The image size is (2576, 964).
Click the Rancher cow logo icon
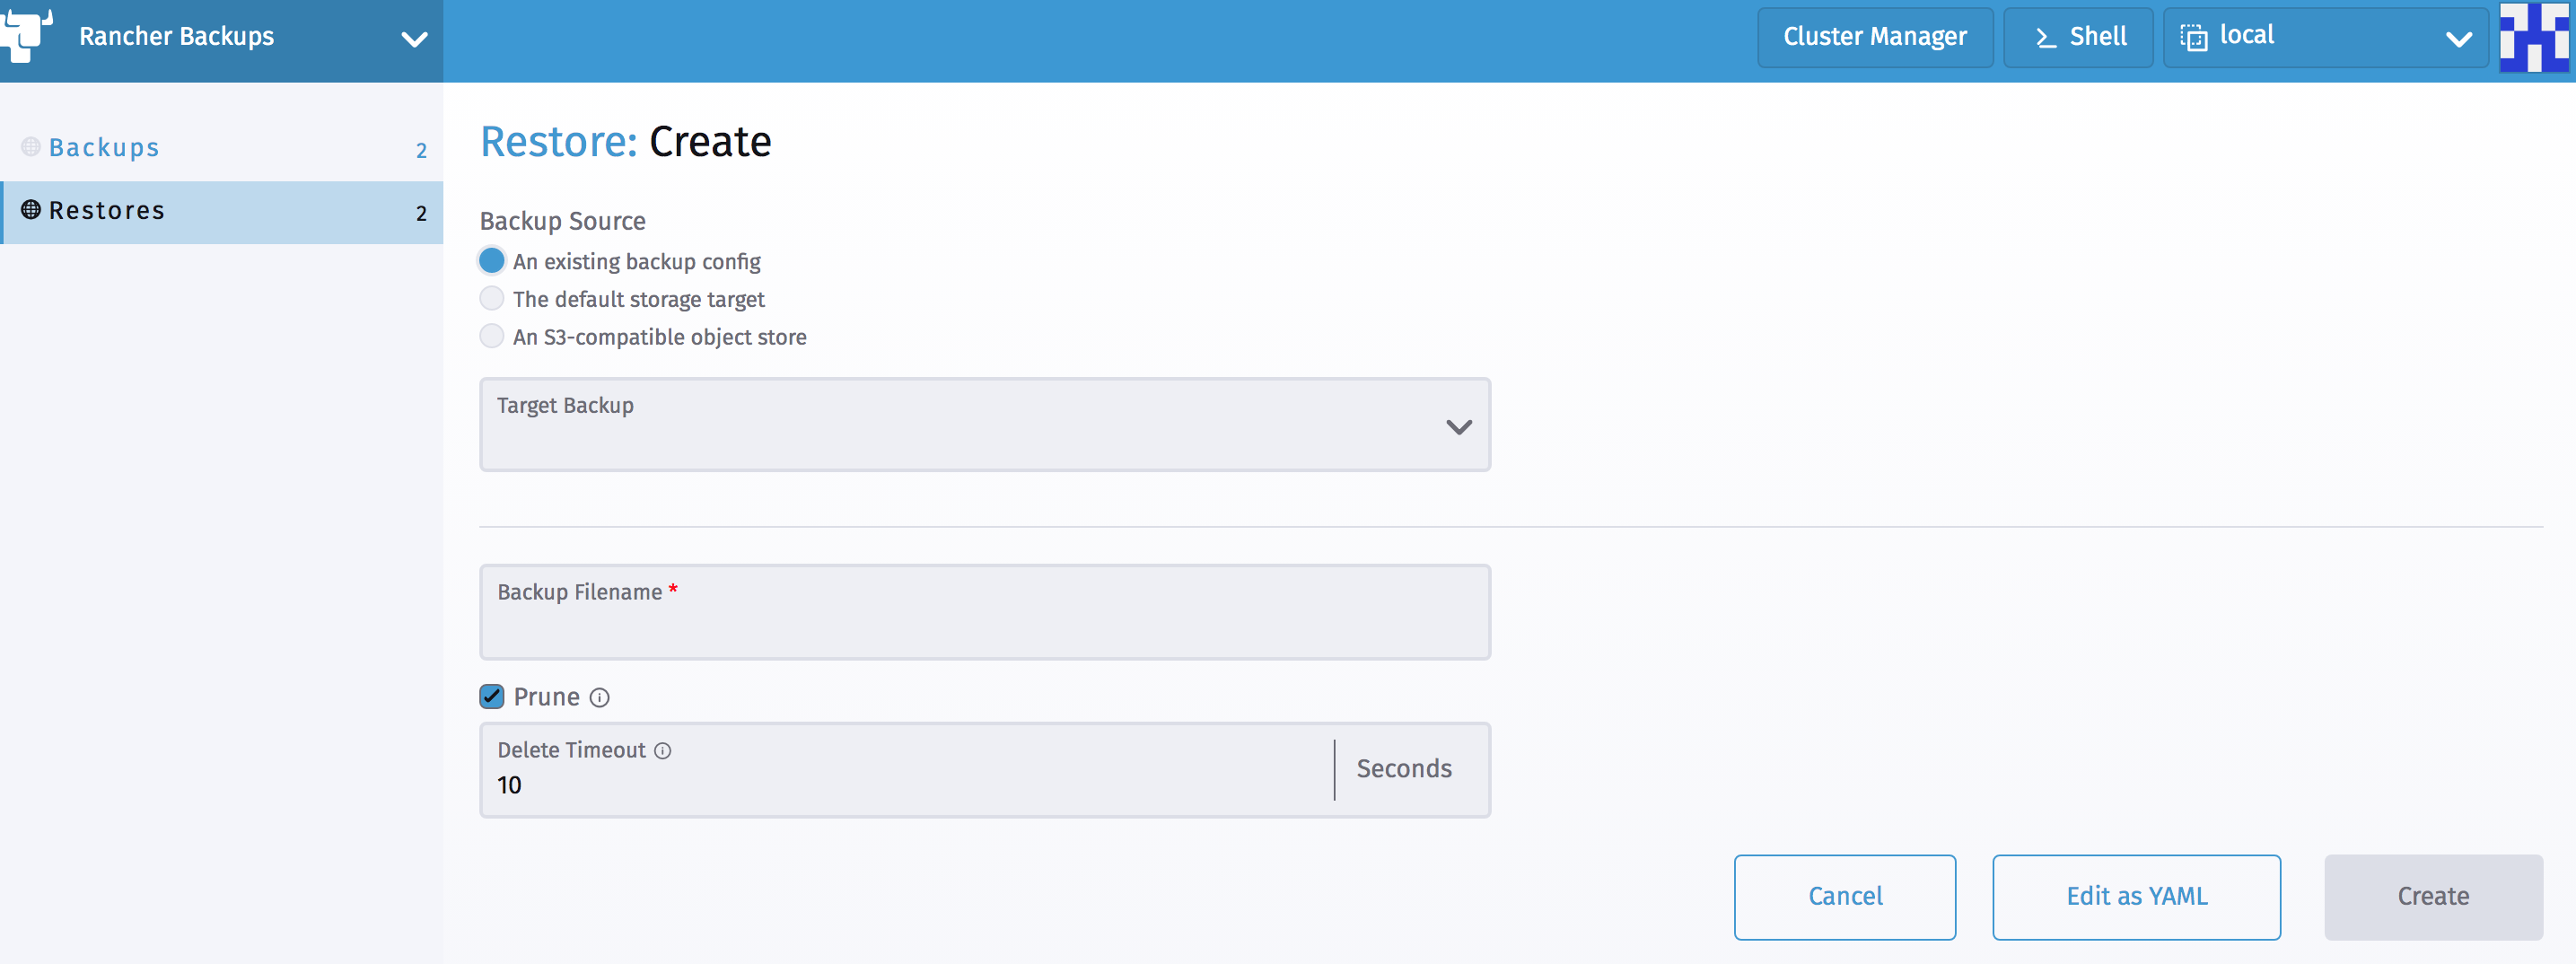click(x=26, y=36)
